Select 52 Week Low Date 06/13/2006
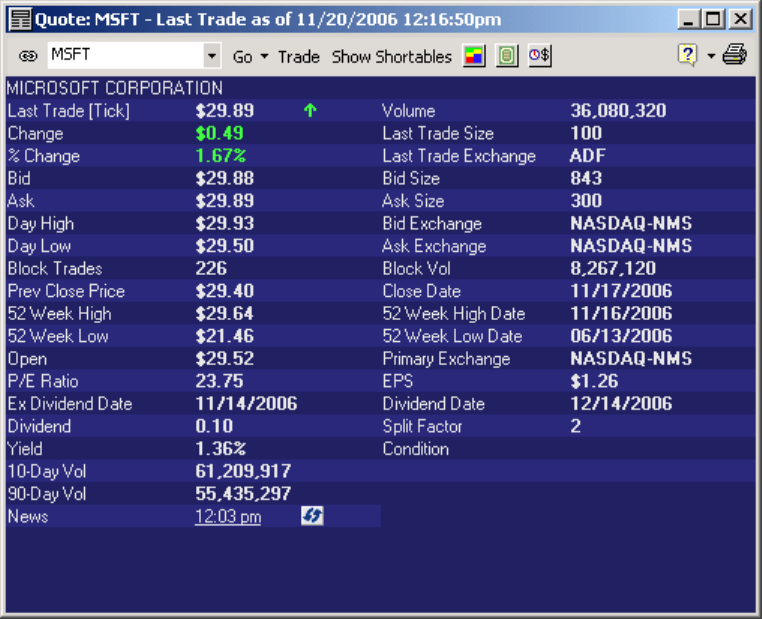This screenshot has height=619, width=762. tap(621, 336)
